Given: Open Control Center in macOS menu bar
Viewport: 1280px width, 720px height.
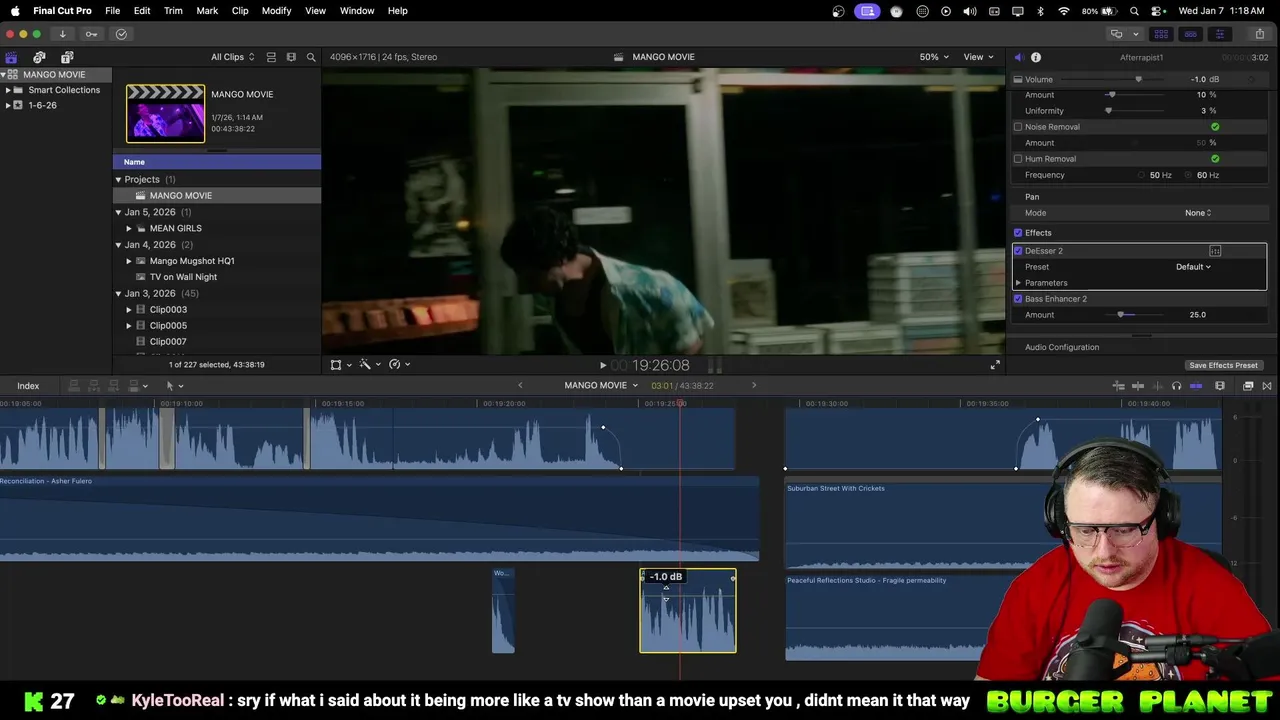Looking at the screenshot, I should click(1157, 11).
